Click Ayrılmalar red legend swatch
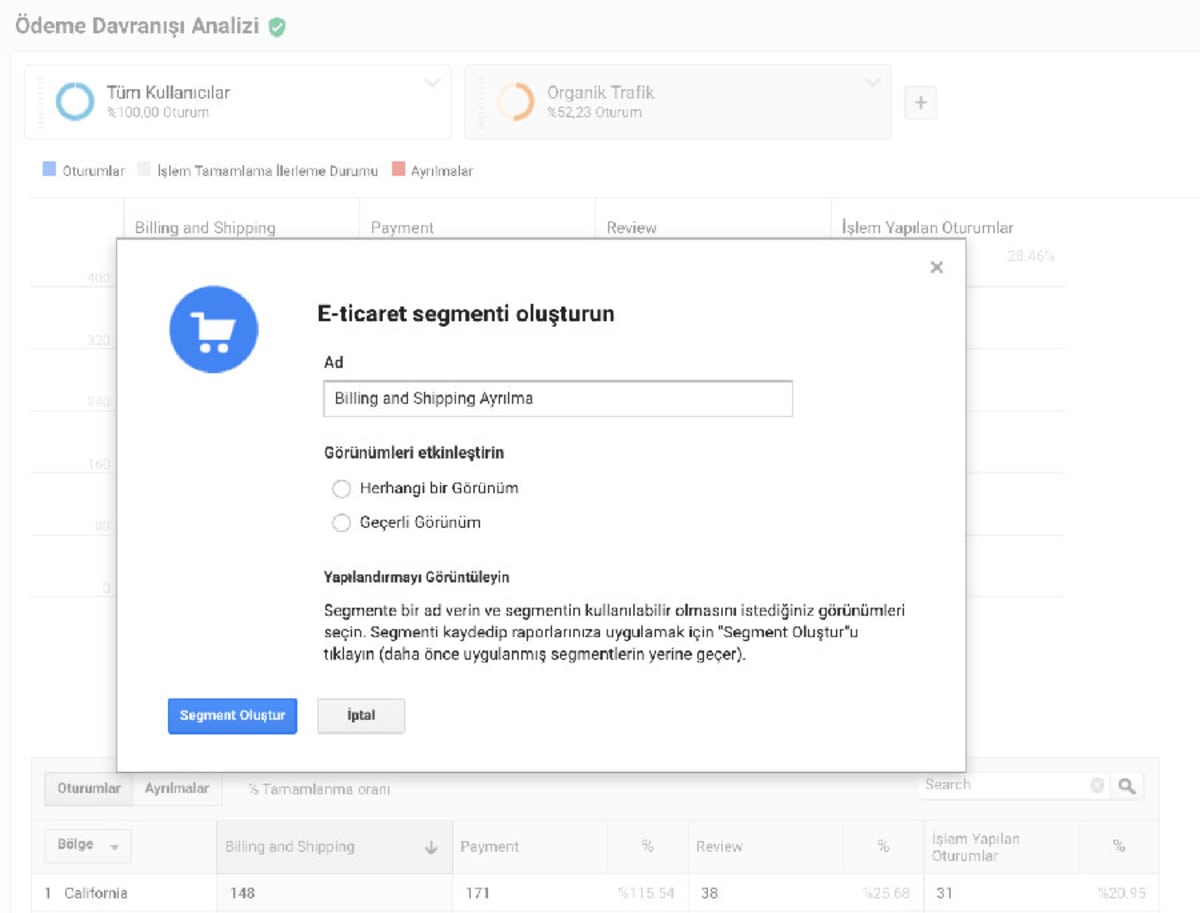Image resolution: width=1200 pixels, height=913 pixels. pyautogui.click(x=399, y=170)
